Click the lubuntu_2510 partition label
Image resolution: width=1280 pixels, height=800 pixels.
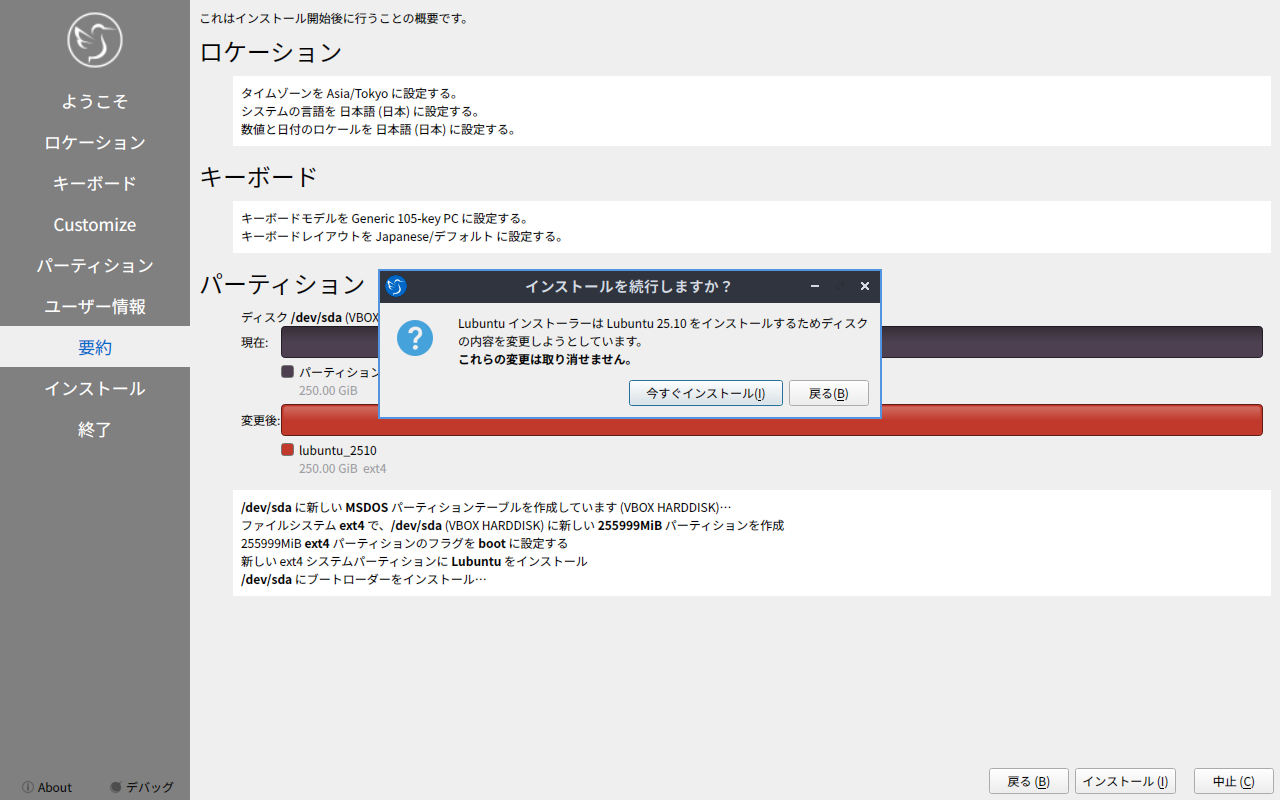[338, 451]
